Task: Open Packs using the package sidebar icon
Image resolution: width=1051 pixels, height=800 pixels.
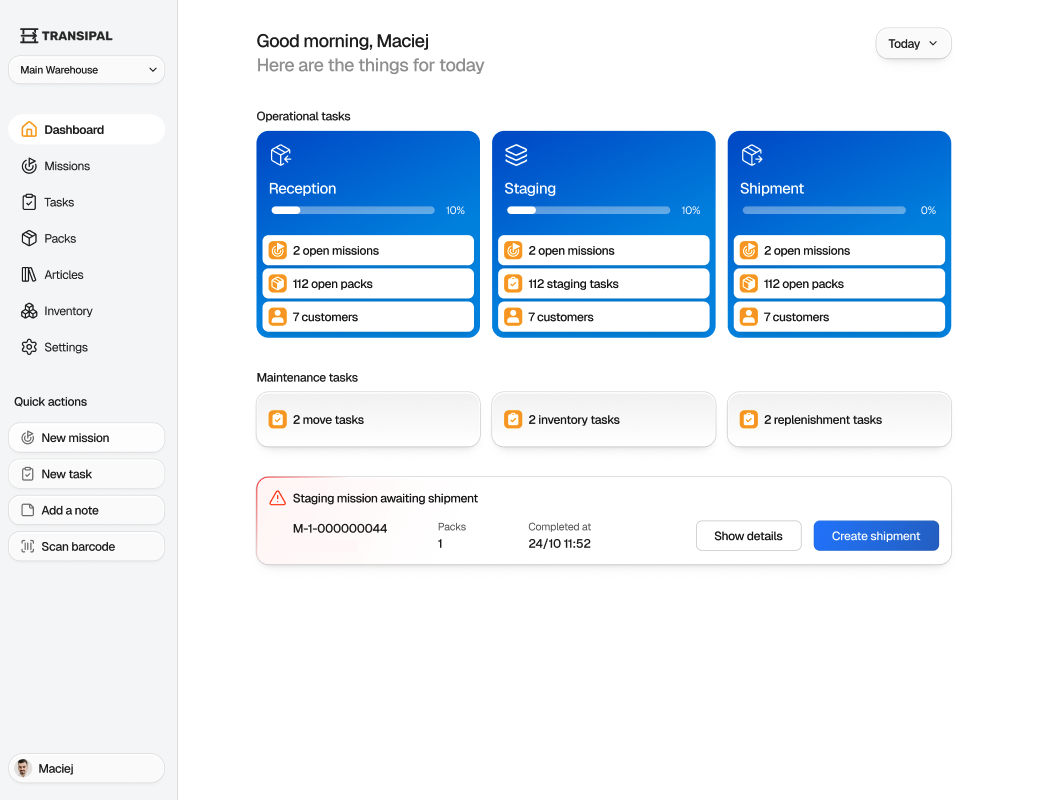Action: point(30,238)
